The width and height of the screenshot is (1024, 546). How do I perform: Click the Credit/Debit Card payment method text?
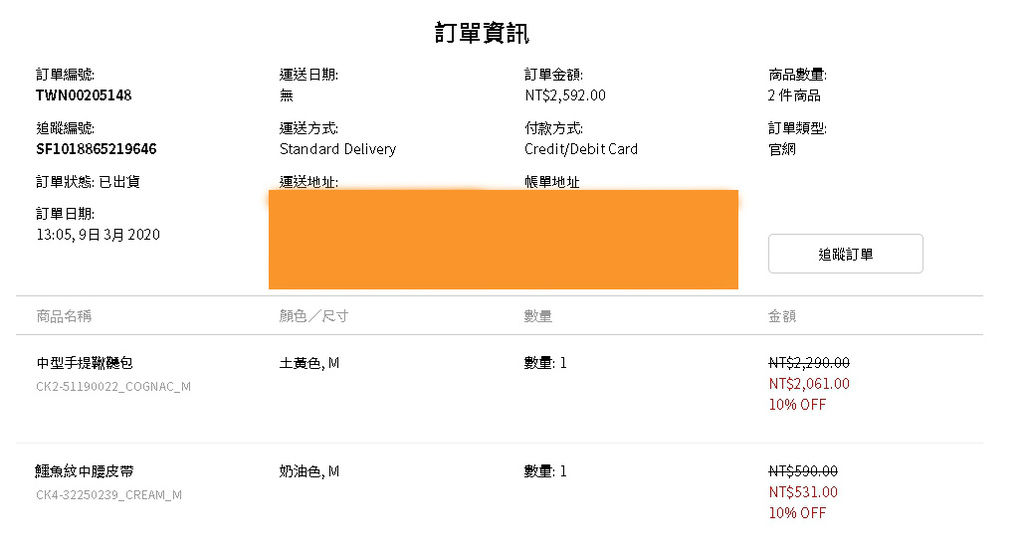581,149
